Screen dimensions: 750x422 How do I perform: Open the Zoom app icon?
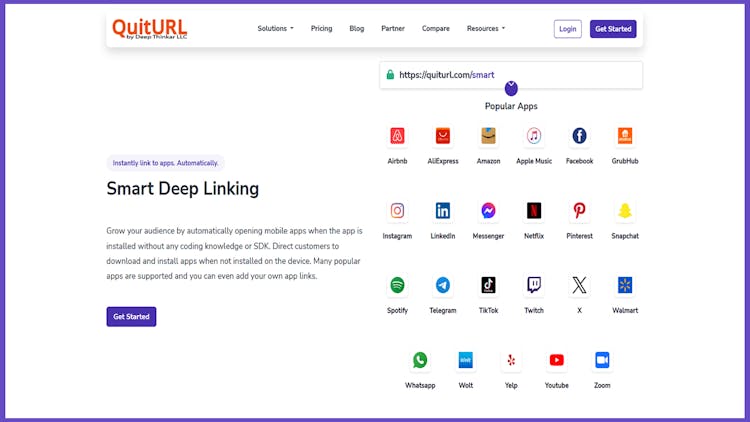pyautogui.click(x=602, y=360)
